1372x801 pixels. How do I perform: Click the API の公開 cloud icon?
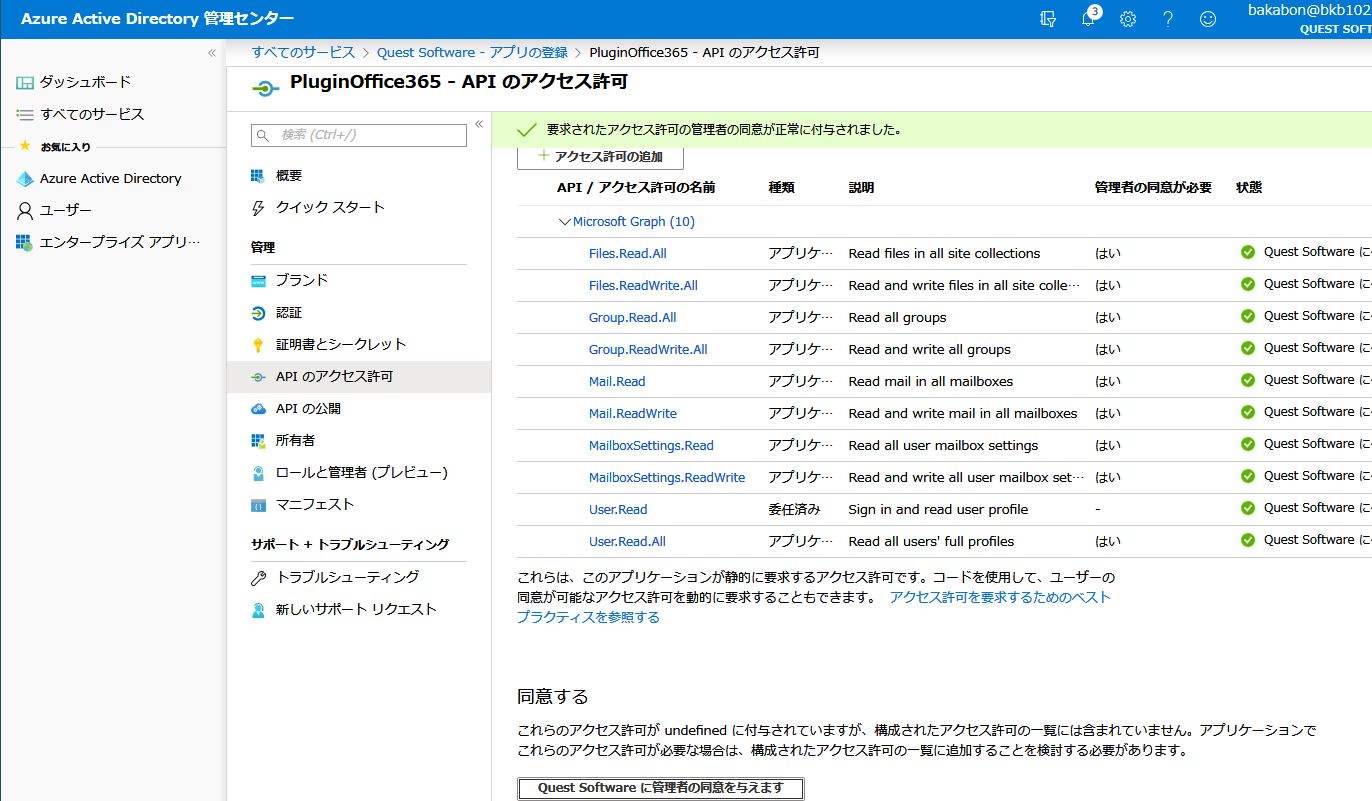258,408
